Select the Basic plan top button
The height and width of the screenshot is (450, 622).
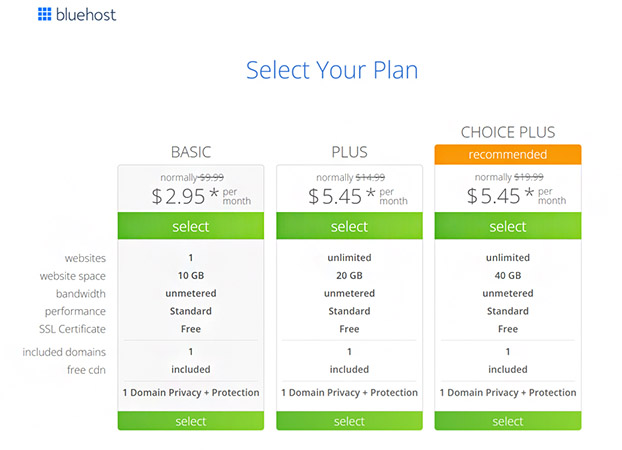(191, 226)
